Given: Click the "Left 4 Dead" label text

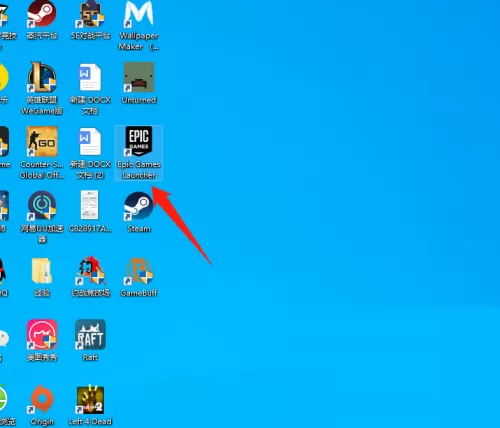Looking at the screenshot, I should 90,422.
